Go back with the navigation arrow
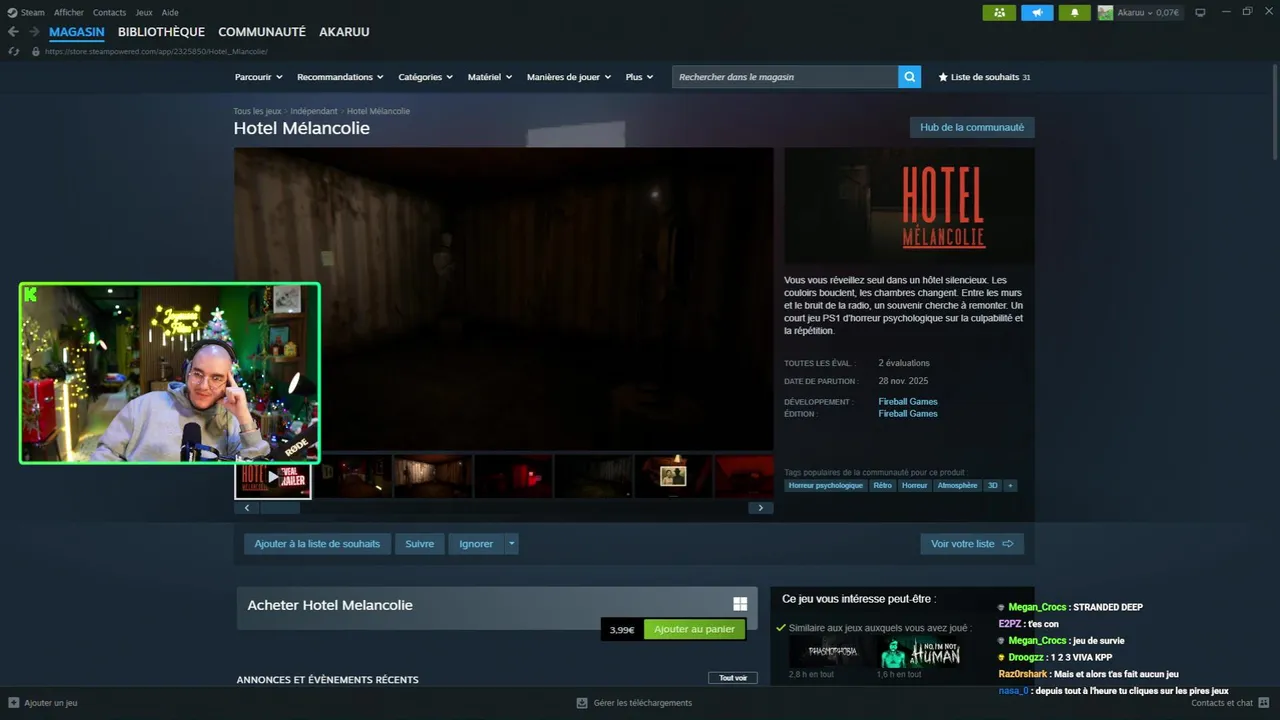Viewport: 1280px width, 720px height. pos(13,32)
